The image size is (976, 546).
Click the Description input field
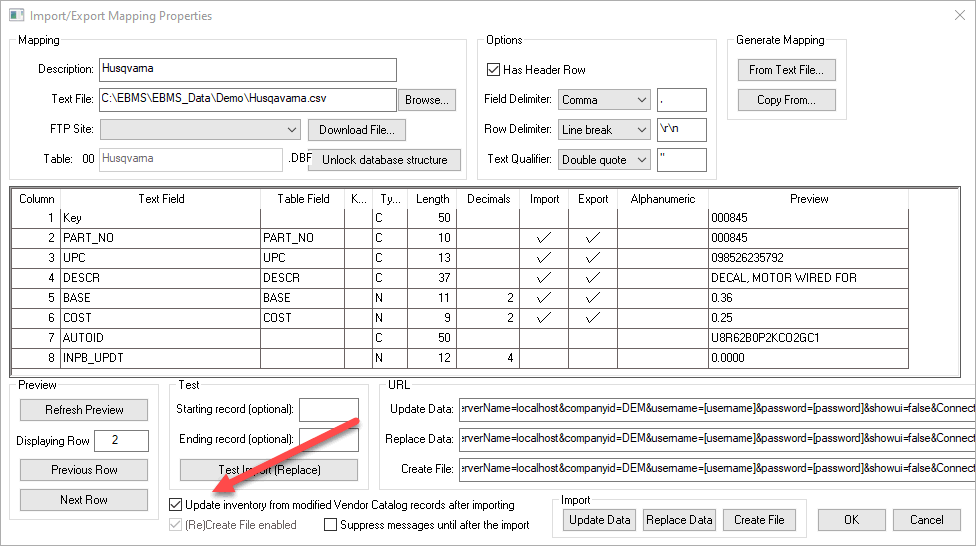(x=248, y=70)
